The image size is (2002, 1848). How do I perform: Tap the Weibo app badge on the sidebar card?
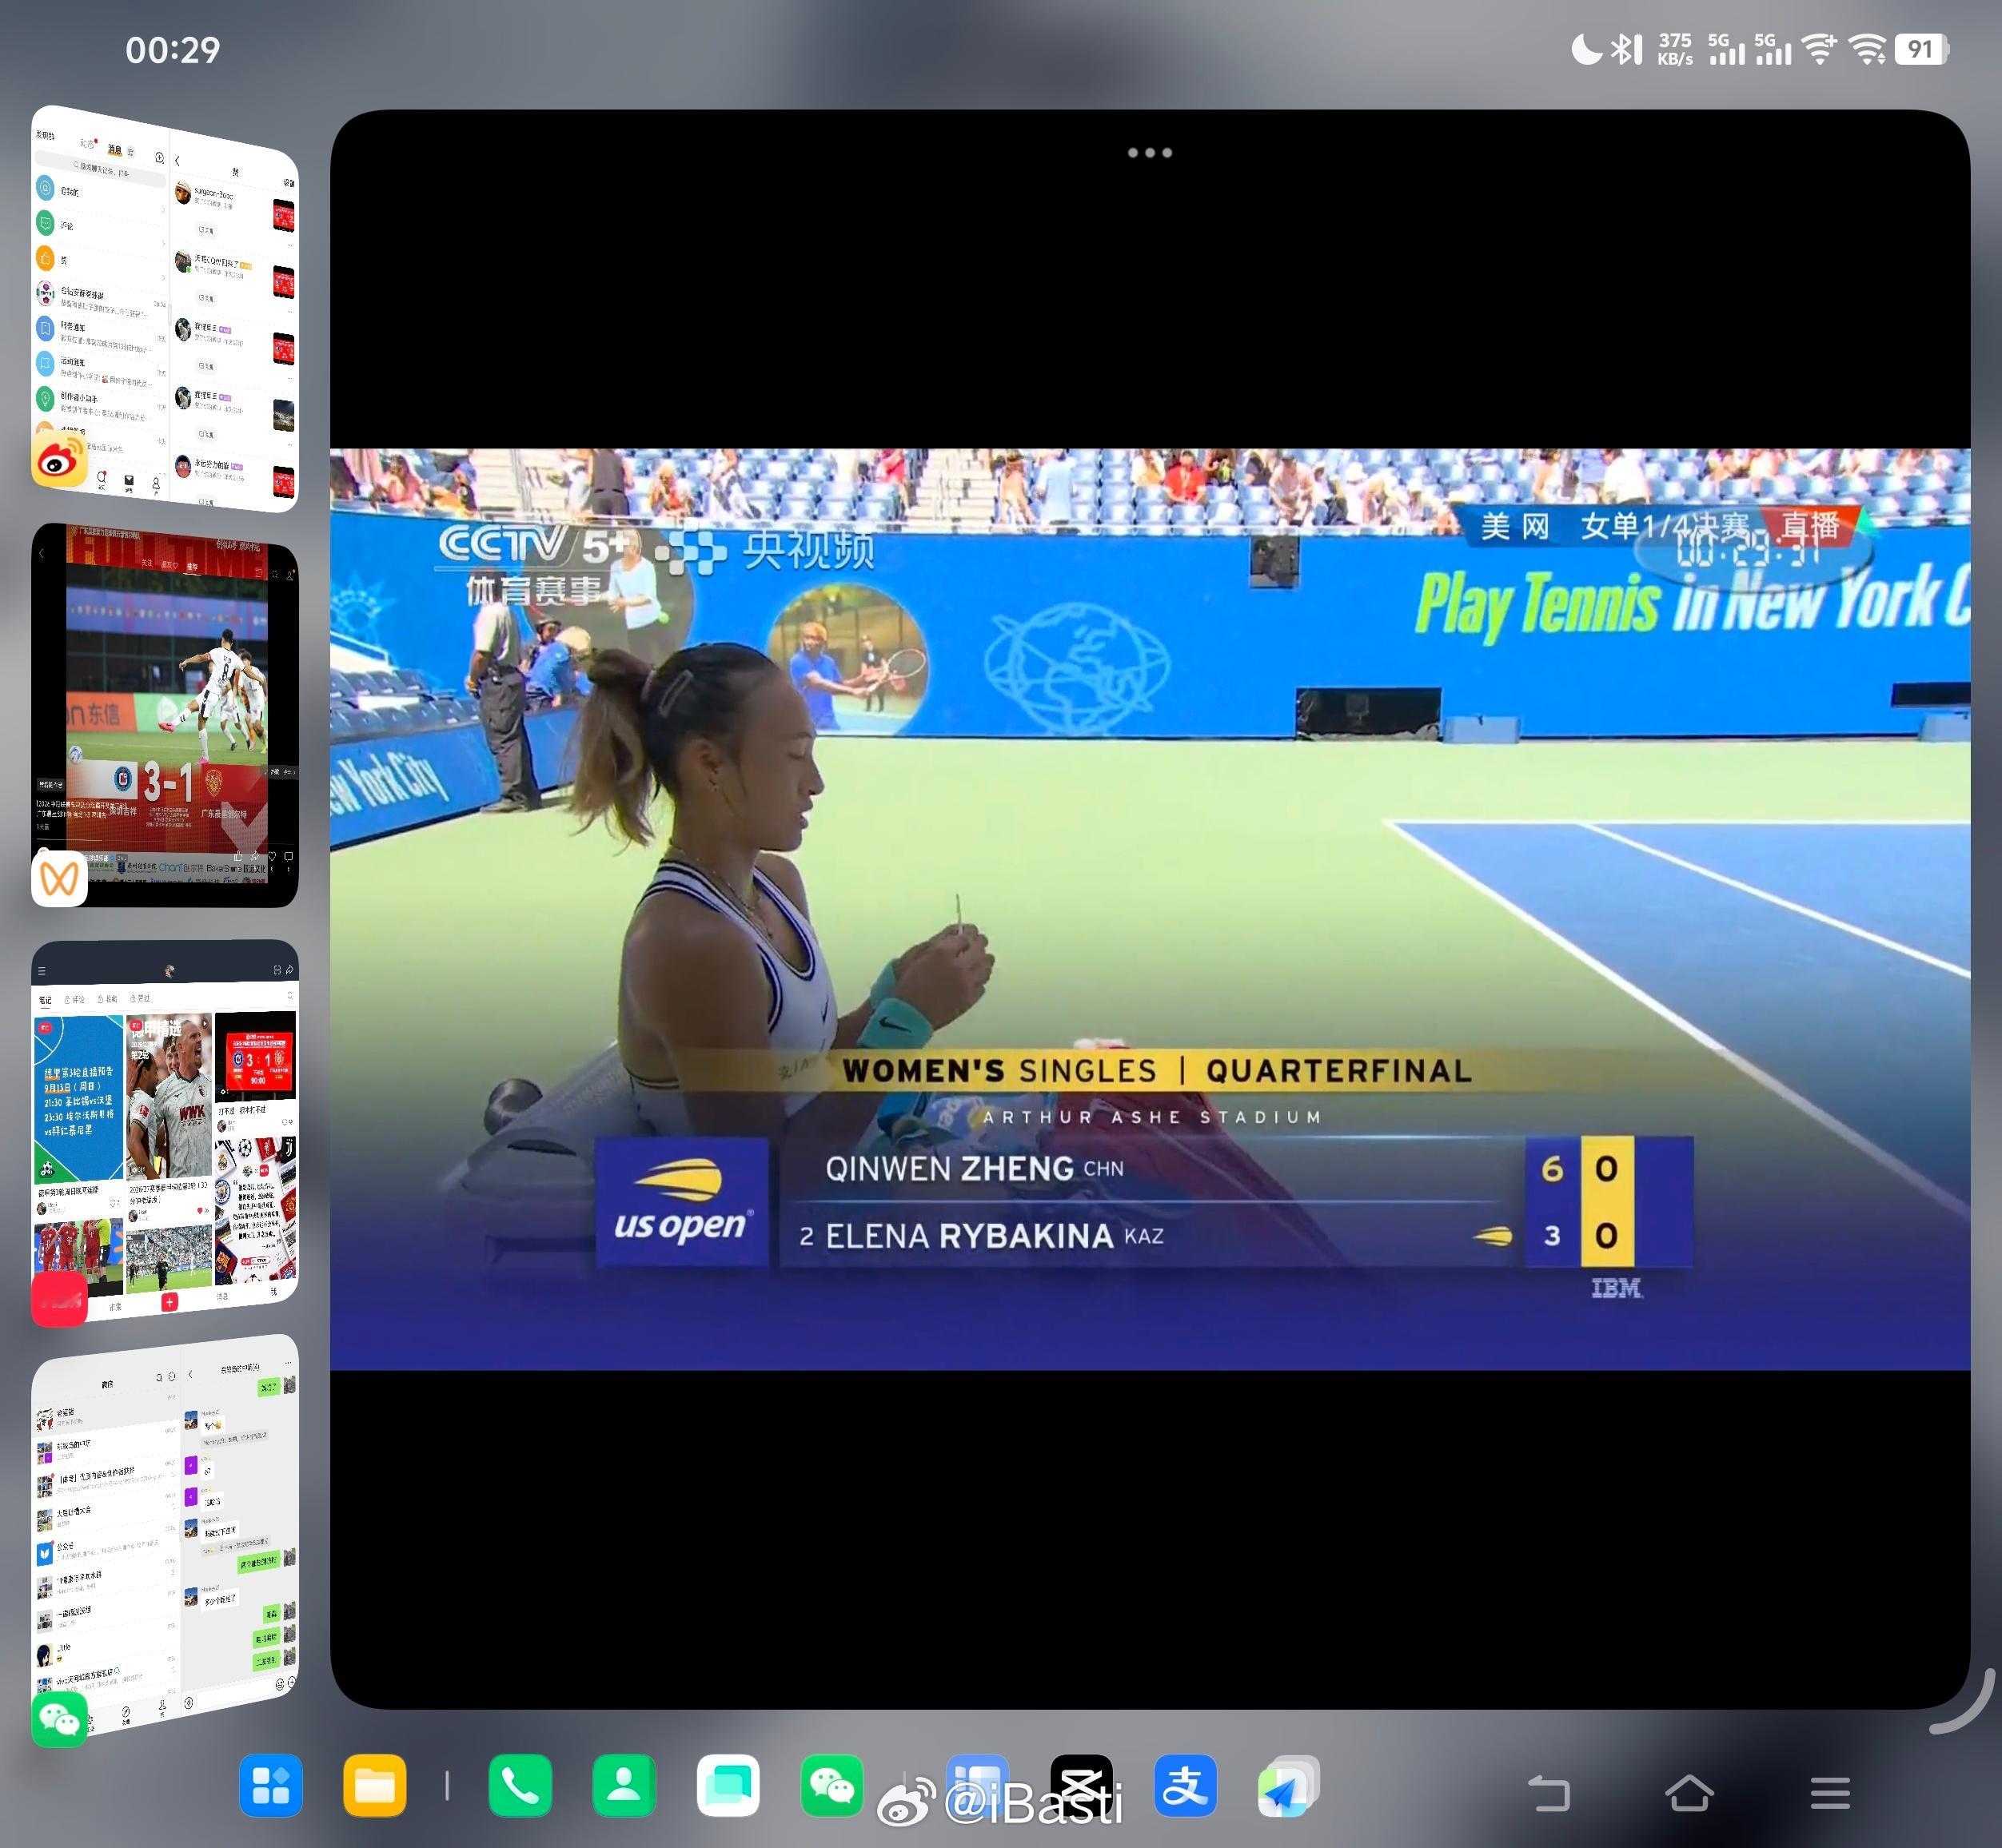pyautogui.click(x=60, y=458)
